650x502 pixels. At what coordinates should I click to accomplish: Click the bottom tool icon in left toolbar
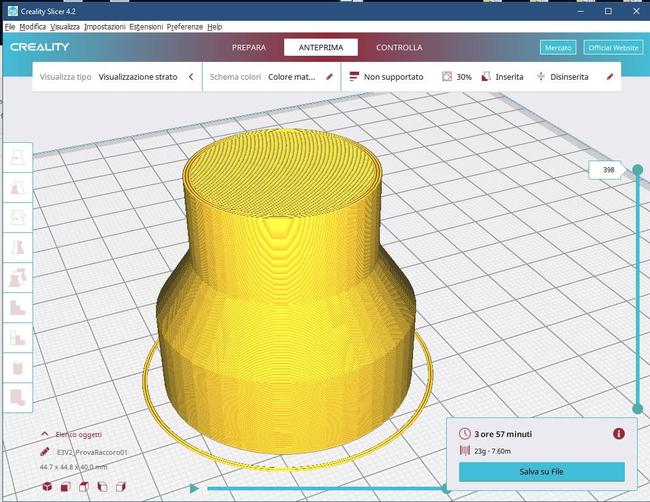[17, 397]
